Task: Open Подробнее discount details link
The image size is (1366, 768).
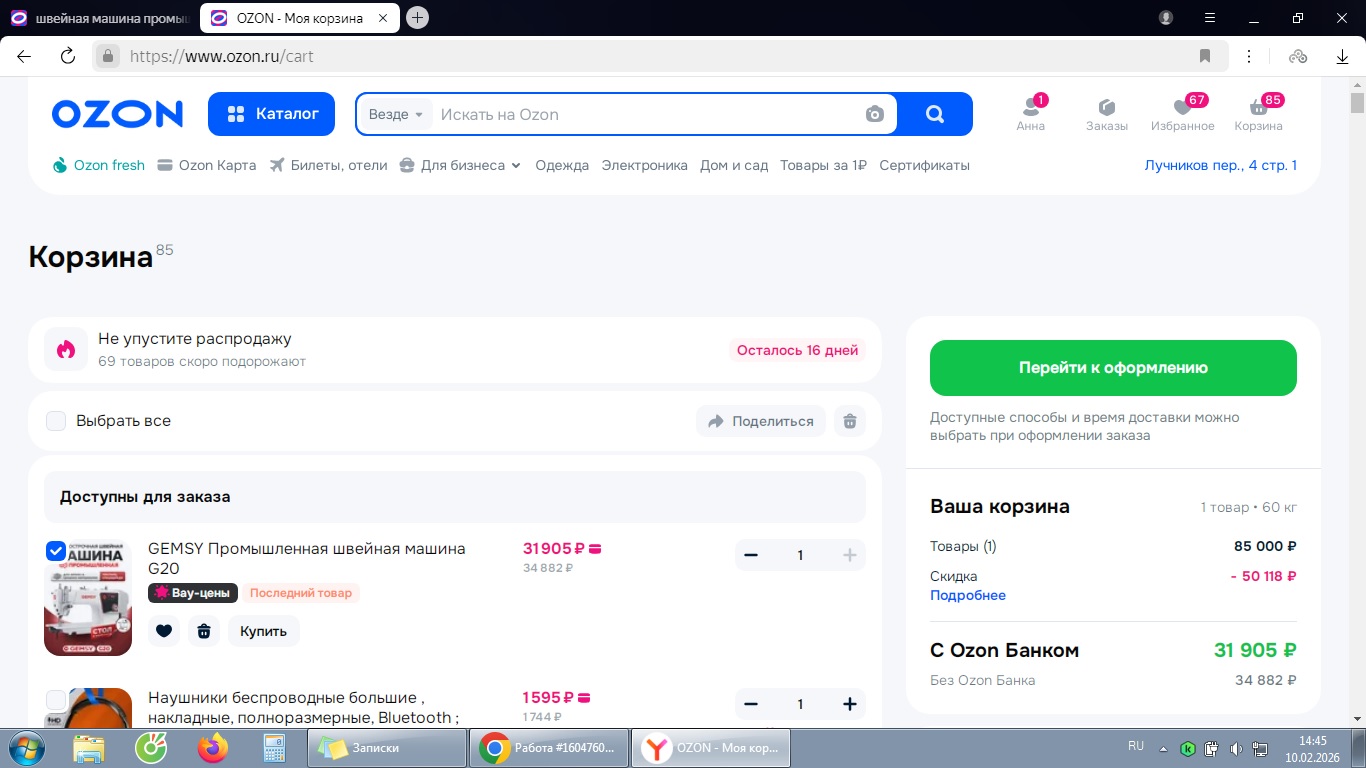Action: [x=968, y=595]
